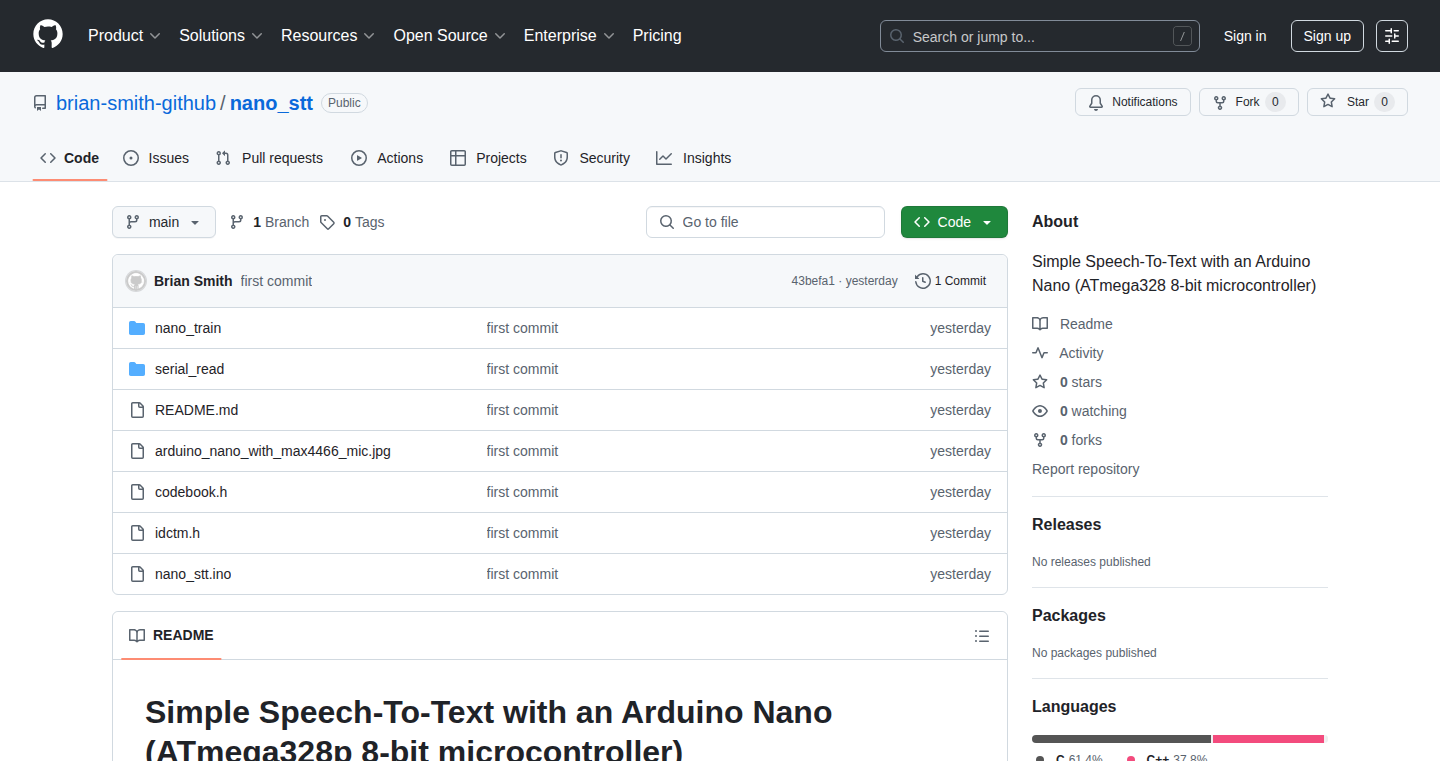The image size is (1440, 761).
Task: Click the file icon beside codebook.h
Action: (137, 492)
